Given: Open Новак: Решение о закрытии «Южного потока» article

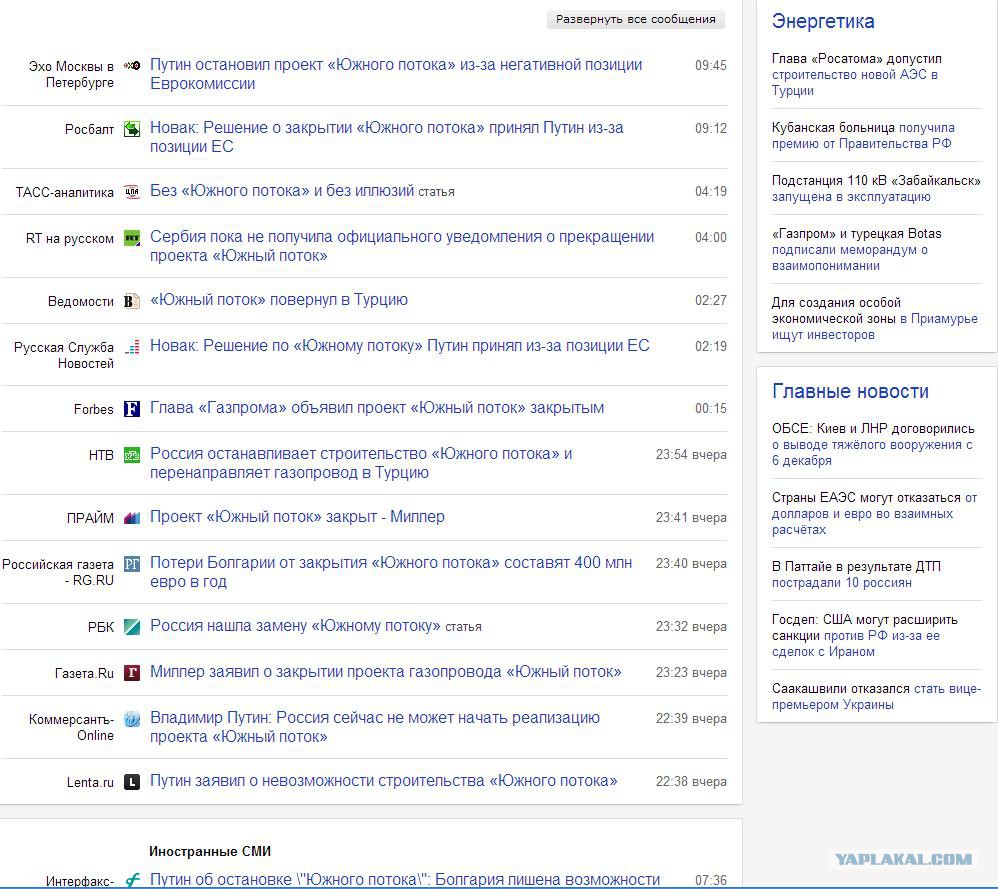Looking at the screenshot, I should pyautogui.click(x=386, y=137).
